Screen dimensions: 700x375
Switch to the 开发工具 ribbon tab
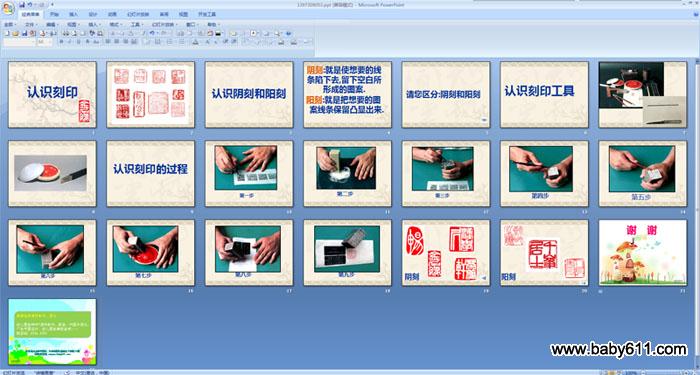click(x=207, y=14)
